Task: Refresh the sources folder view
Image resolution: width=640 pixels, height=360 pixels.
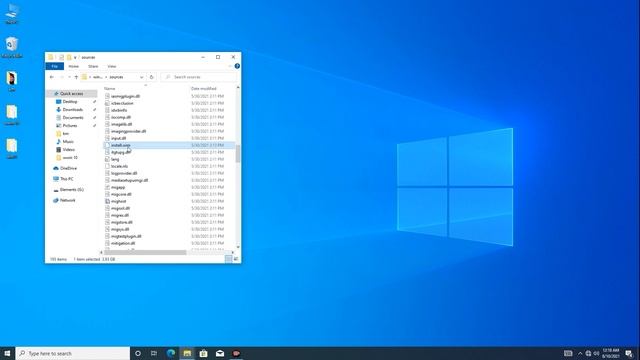Action: point(151,77)
